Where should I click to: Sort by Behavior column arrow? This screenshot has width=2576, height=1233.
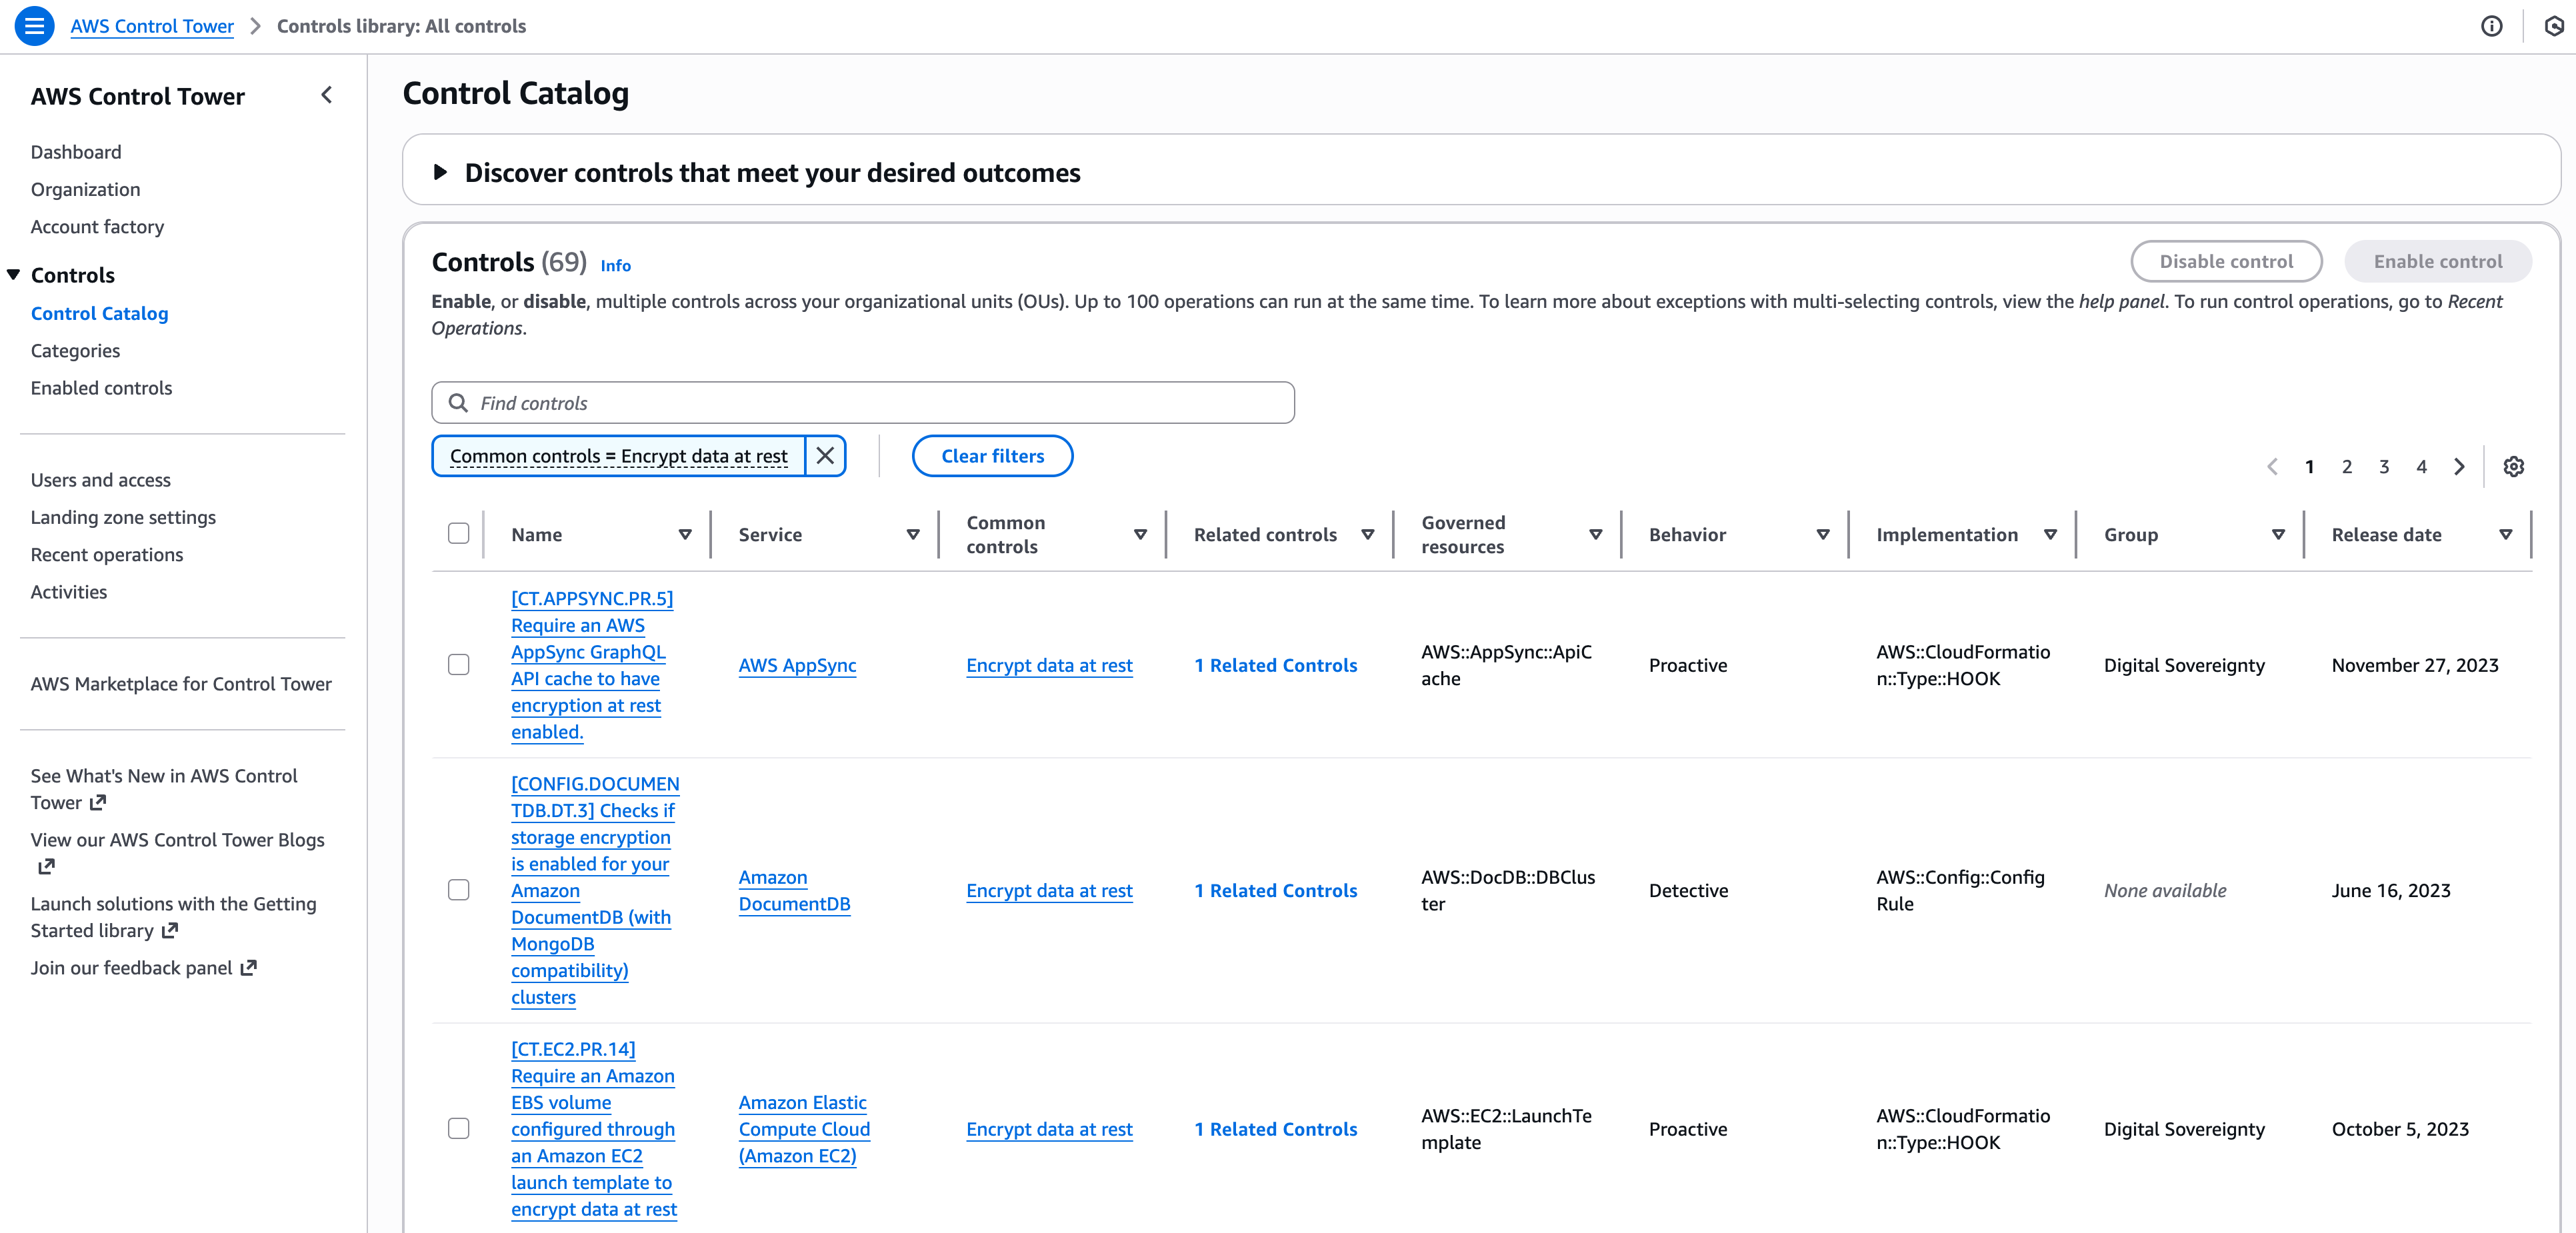[1823, 535]
